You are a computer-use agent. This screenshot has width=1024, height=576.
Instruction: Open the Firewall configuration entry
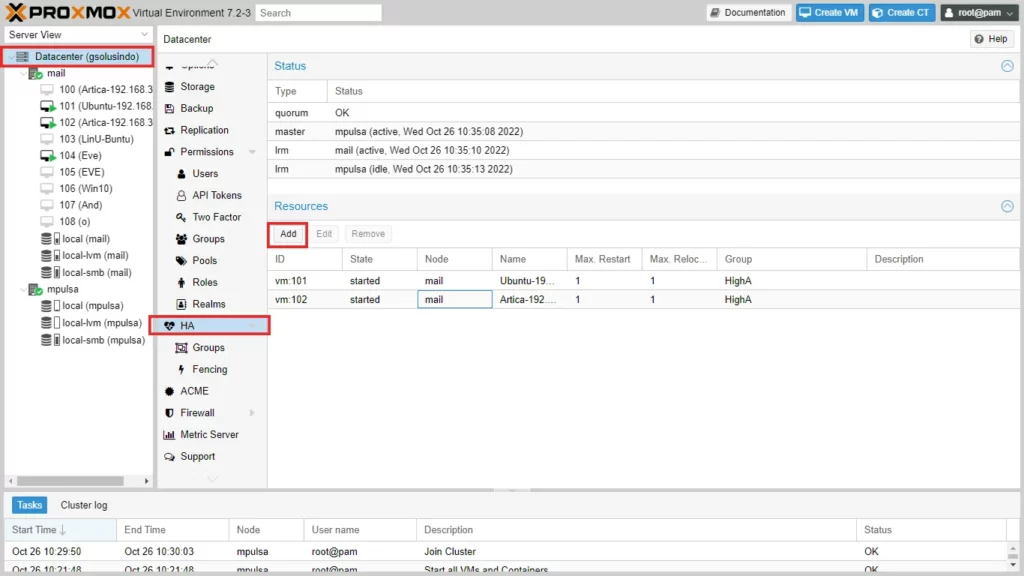197,413
